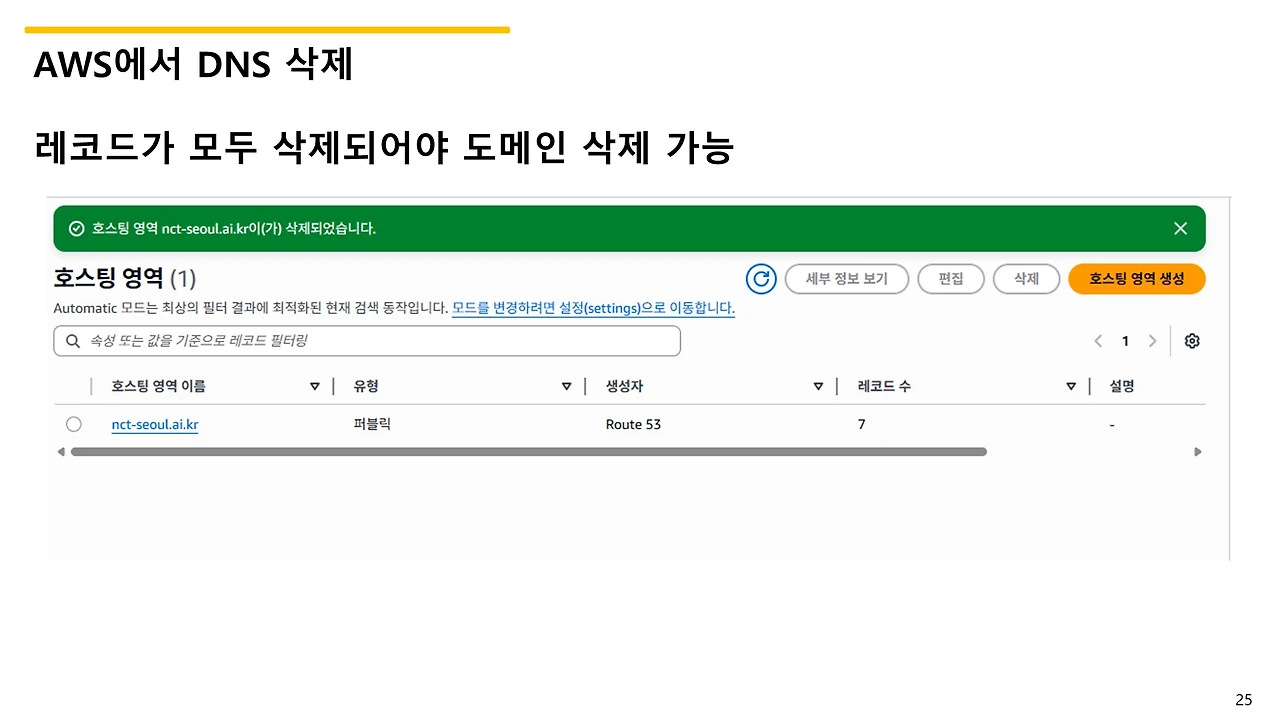This screenshot has height=720, width=1280.
Task: Open the 유형 column sort dropdown
Action: (x=567, y=386)
